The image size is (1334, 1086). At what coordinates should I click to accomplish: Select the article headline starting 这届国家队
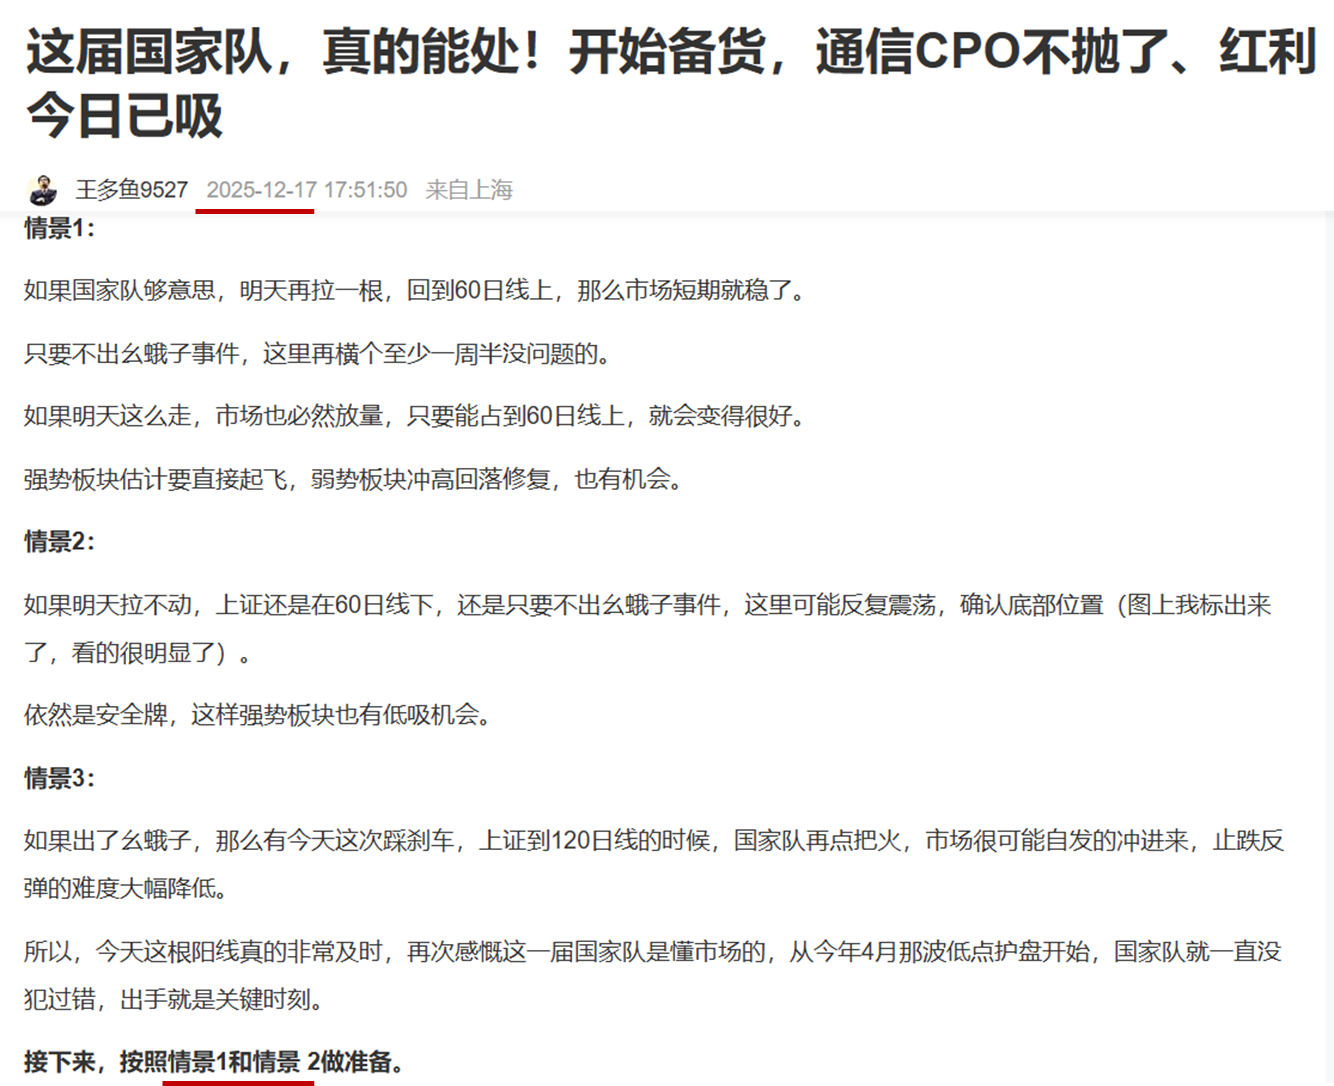670,83
